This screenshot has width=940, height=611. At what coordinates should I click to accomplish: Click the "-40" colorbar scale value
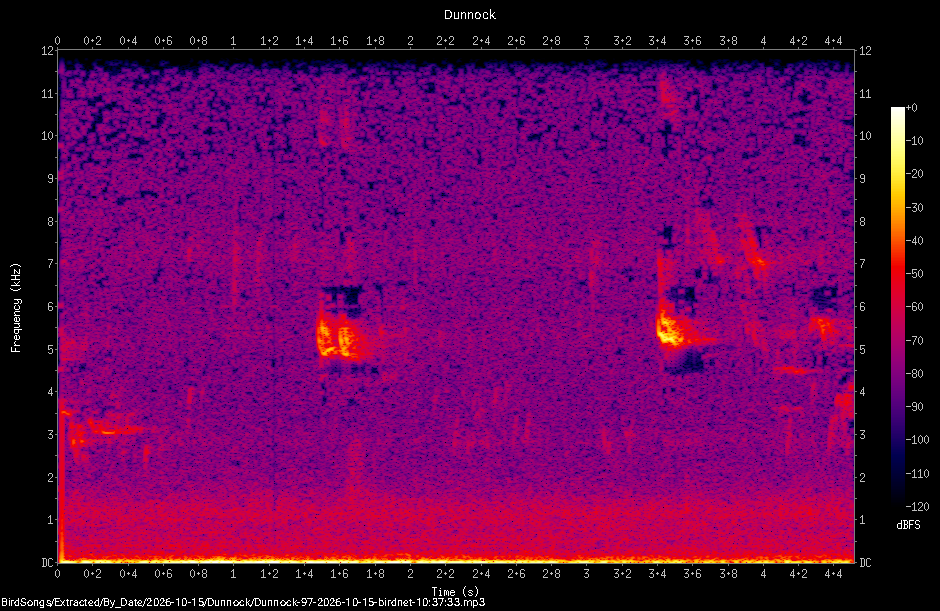(914, 240)
